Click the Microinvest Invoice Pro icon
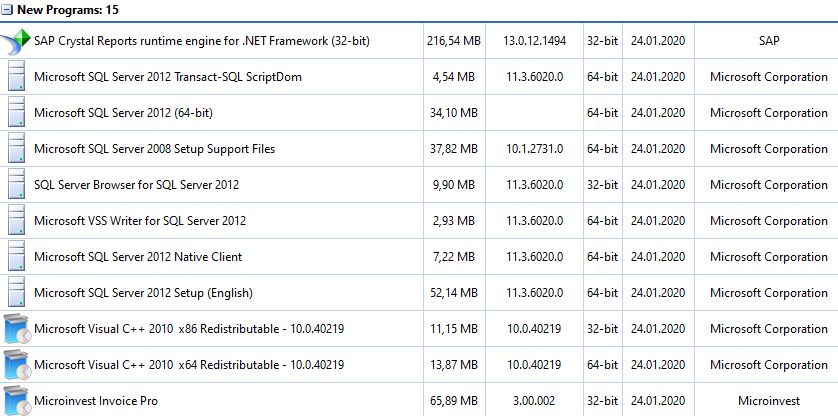838x416 pixels. (17, 400)
